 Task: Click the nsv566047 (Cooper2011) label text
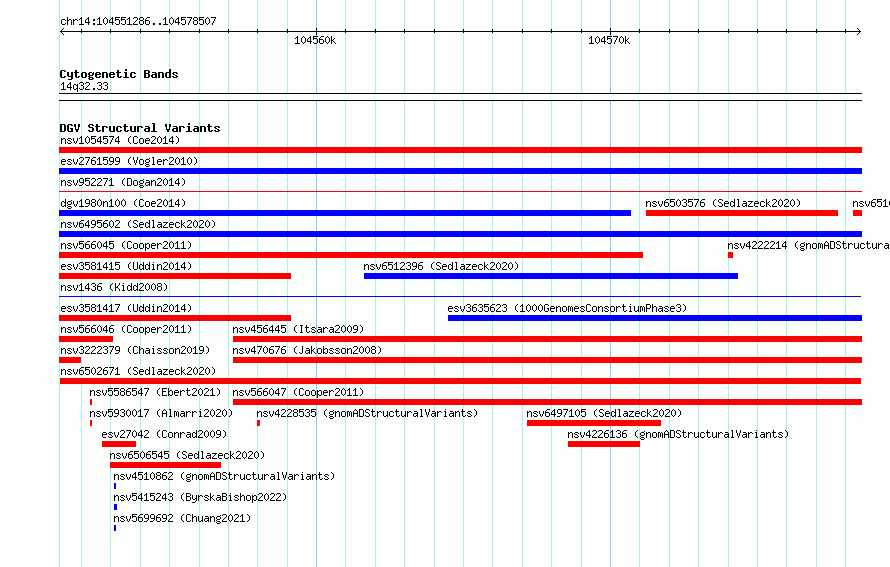(298, 392)
